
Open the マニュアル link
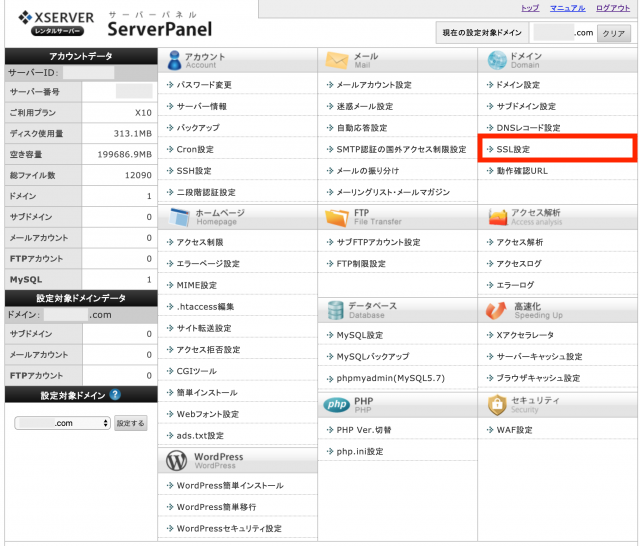click(568, 8)
